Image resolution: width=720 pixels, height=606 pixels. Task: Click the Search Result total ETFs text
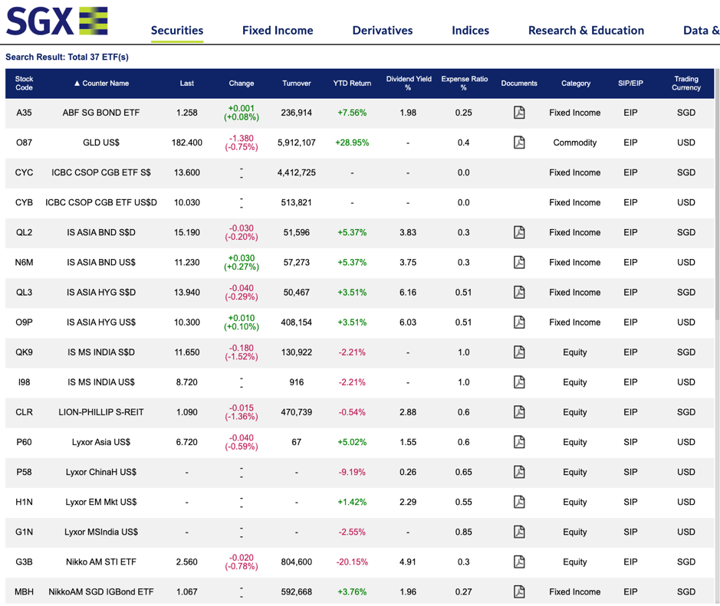point(67,57)
